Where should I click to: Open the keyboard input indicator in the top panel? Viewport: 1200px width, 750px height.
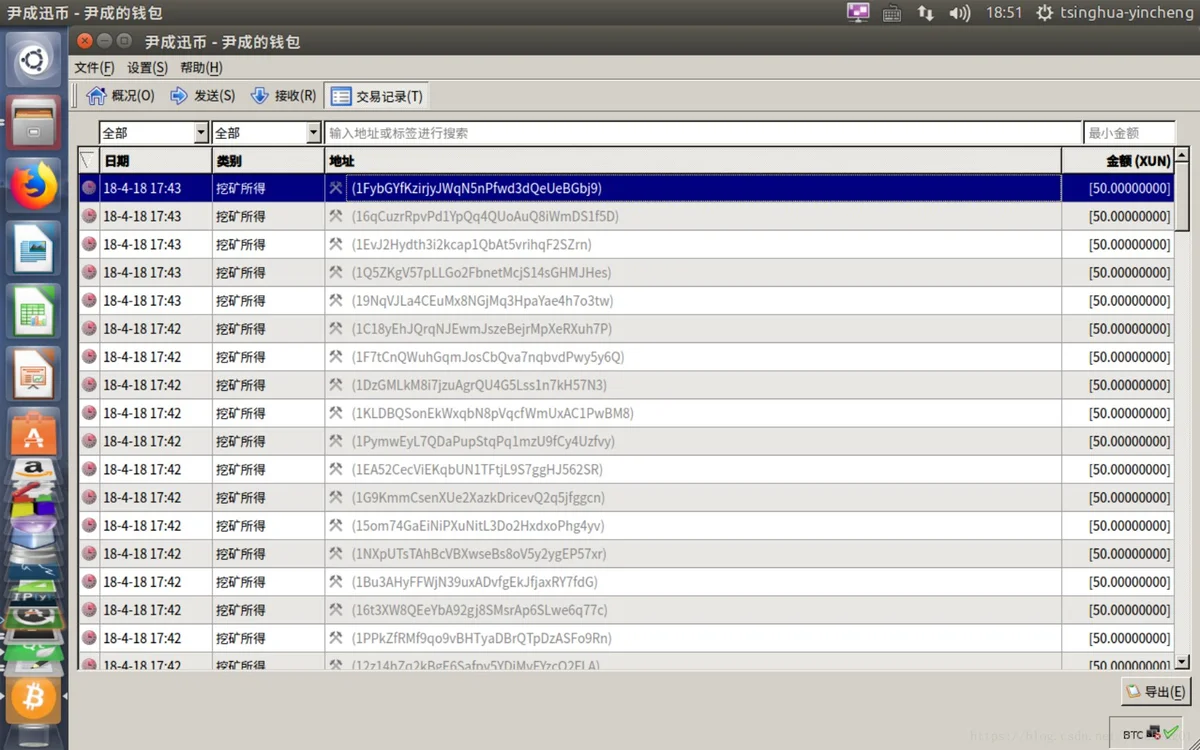(x=892, y=13)
